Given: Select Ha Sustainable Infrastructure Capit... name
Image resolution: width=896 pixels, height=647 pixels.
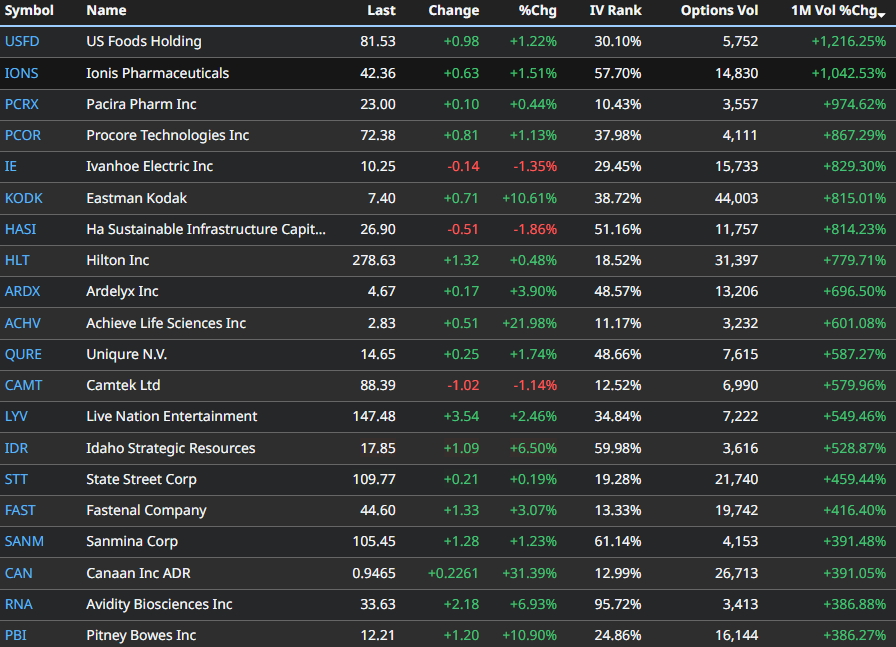Looking at the screenshot, I should tap(206, 229).
